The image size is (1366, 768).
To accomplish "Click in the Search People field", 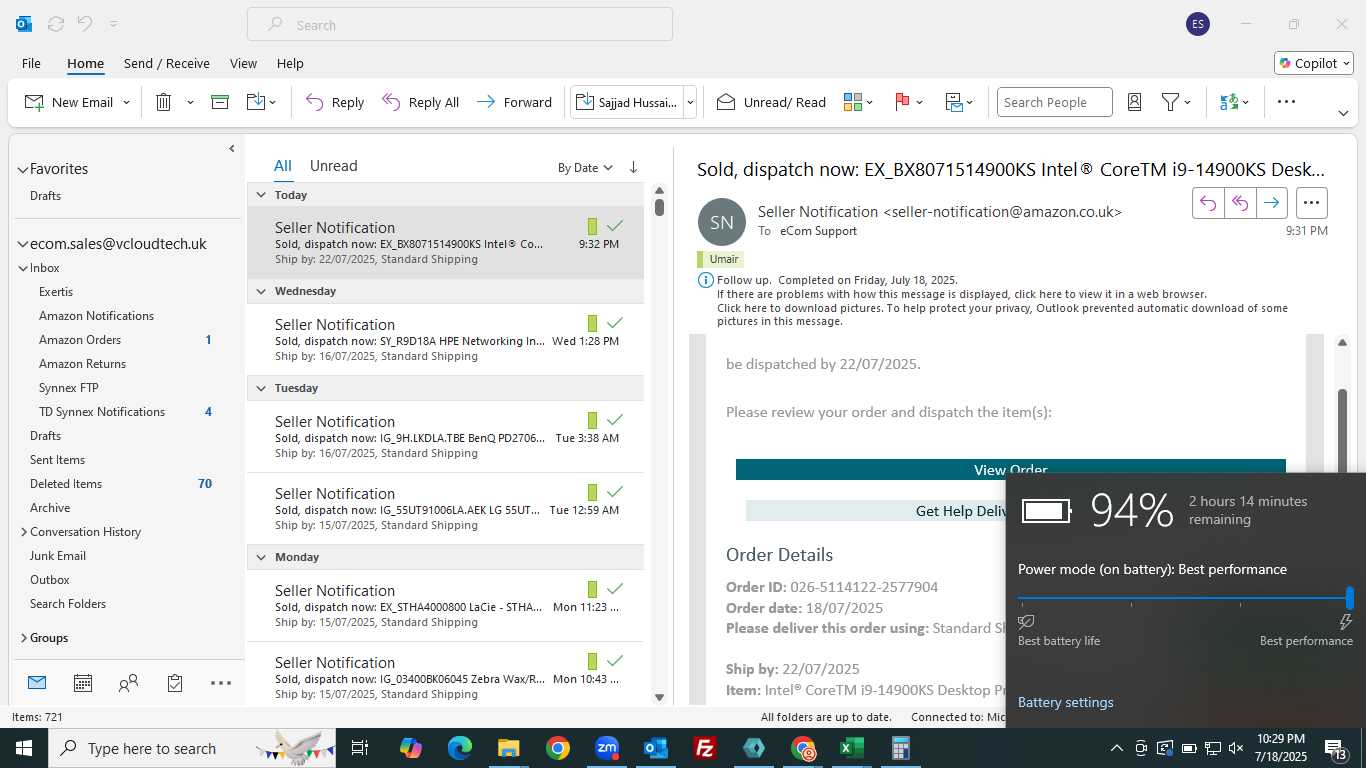I will (1054, 102).
